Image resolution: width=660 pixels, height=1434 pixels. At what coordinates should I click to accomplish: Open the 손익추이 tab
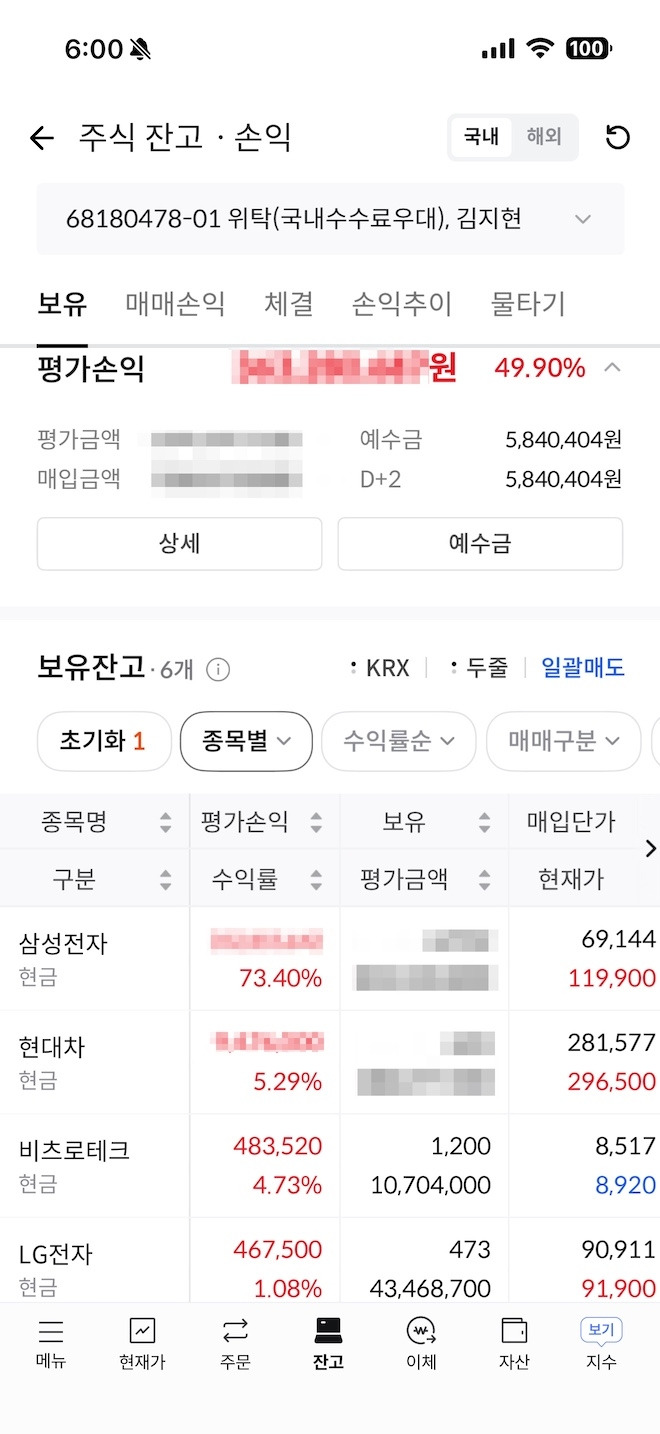coord(401,304)
